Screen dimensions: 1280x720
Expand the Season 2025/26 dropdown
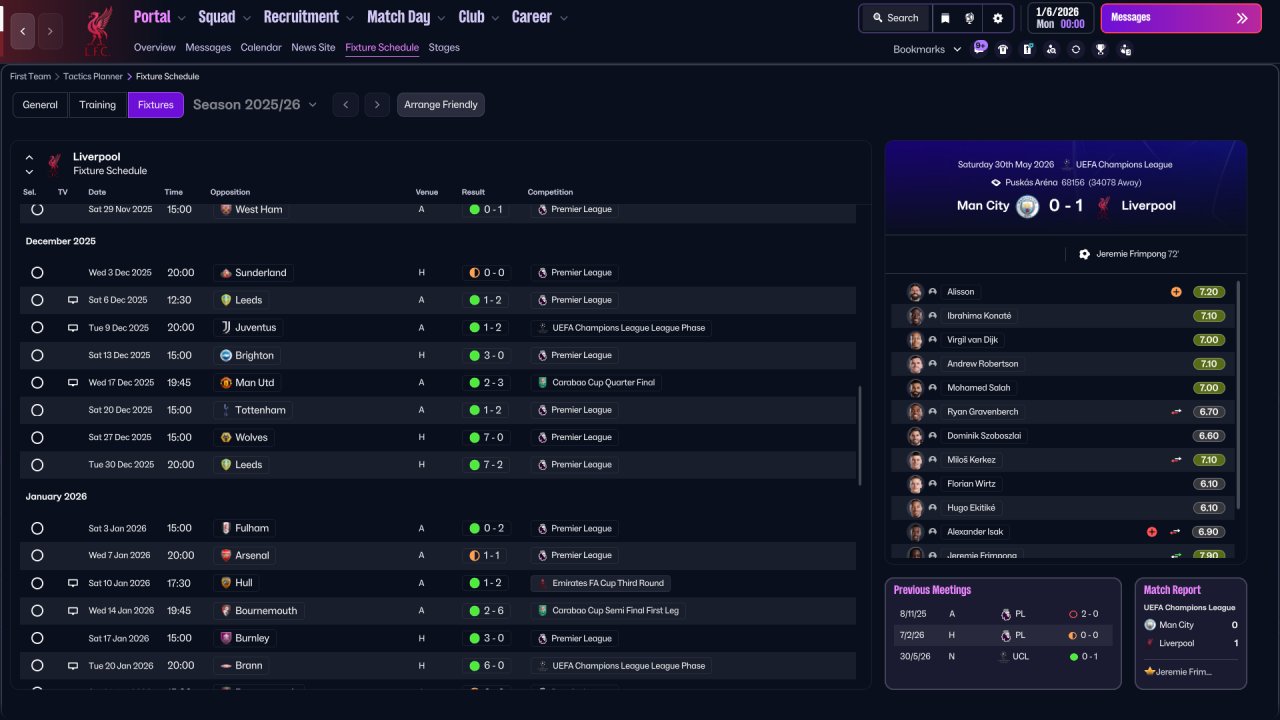[x=255, y=105]
